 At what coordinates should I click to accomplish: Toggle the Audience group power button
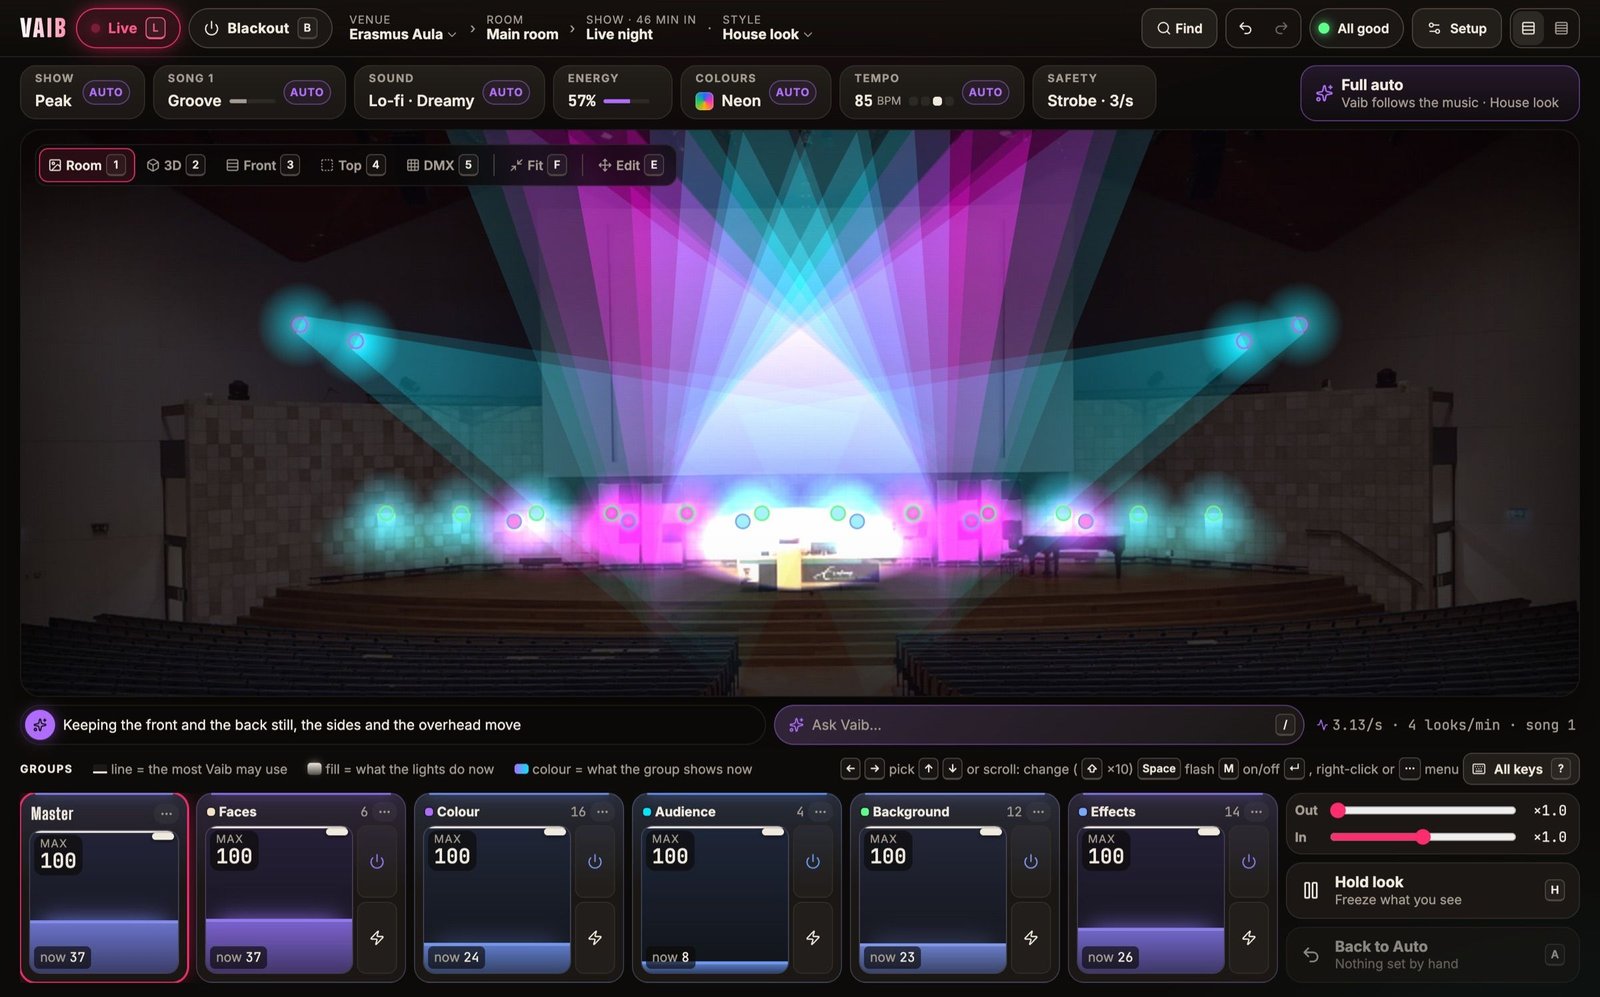point(813,862)
